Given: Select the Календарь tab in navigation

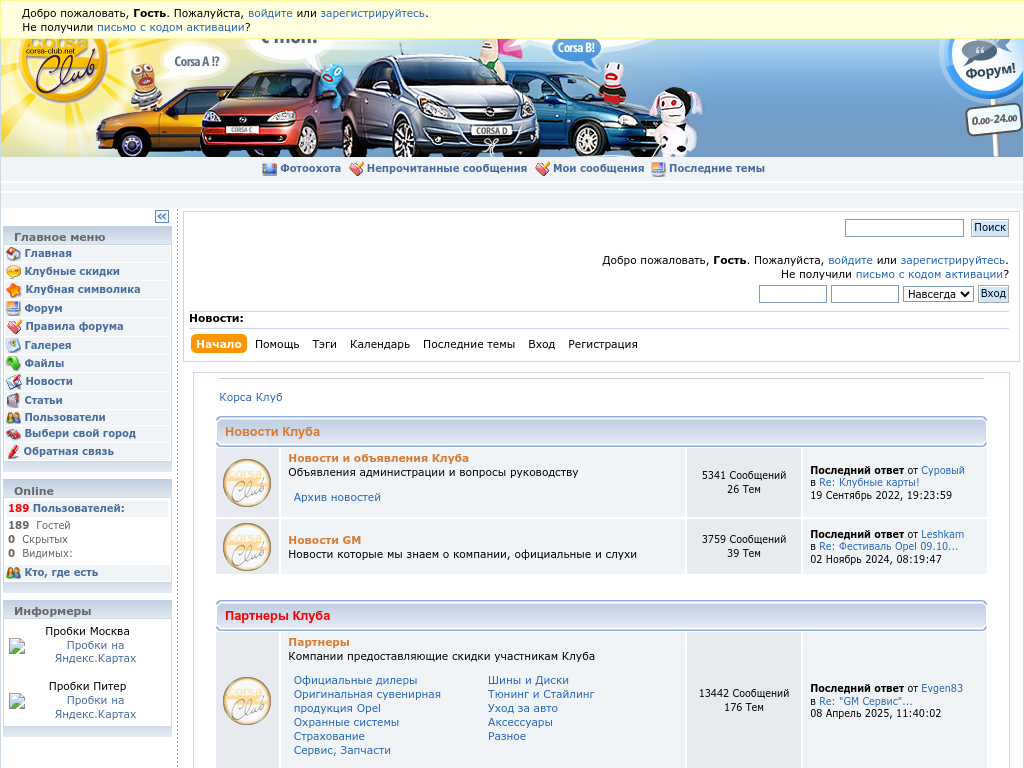Looking at the screenshot, I should coord(379,344).
